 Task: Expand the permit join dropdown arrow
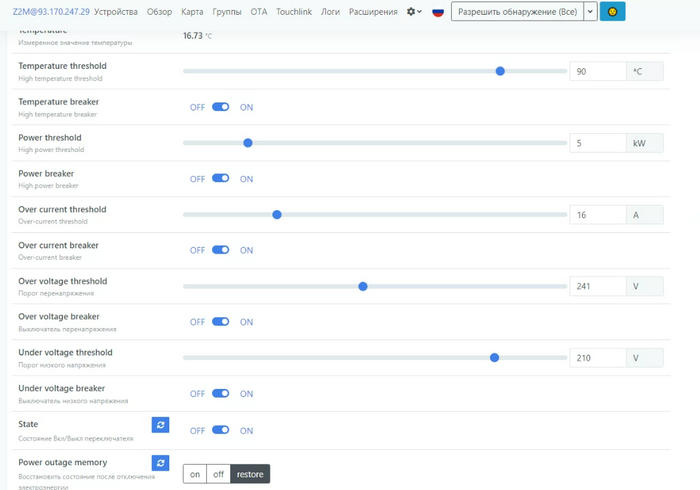click(x=590, y=12)
